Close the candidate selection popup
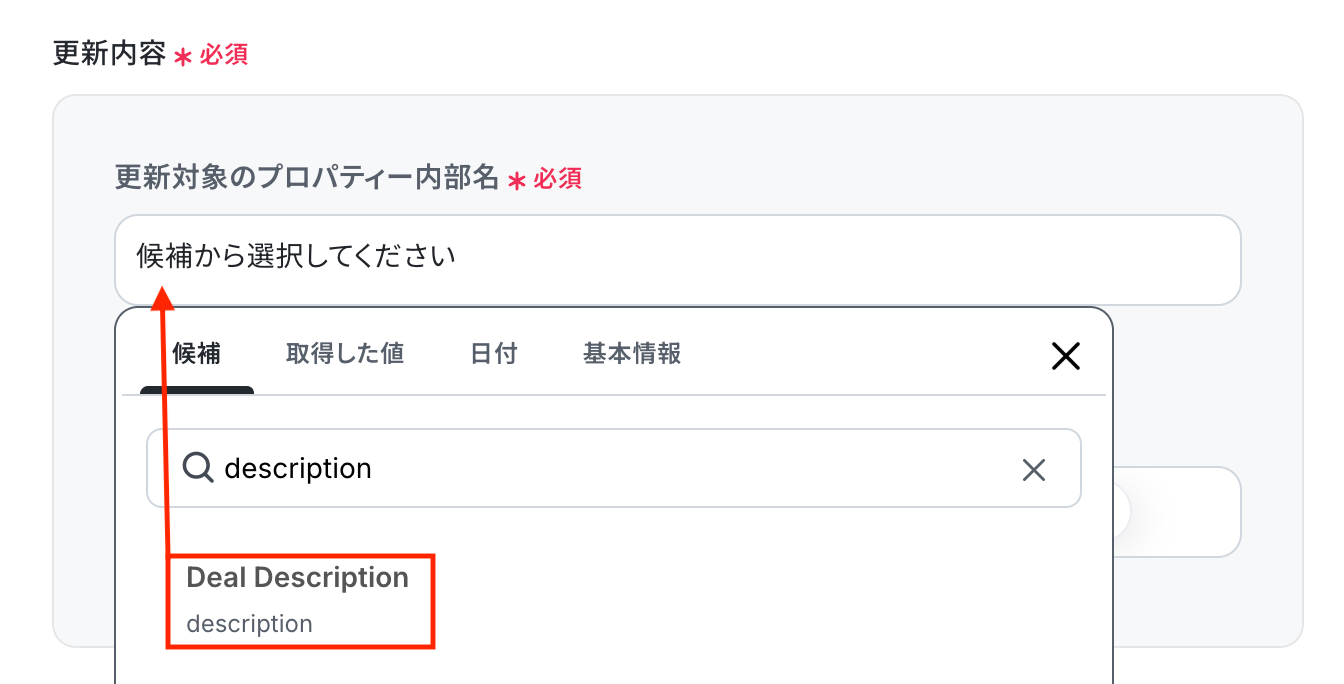 click(x=1065, y=356)
